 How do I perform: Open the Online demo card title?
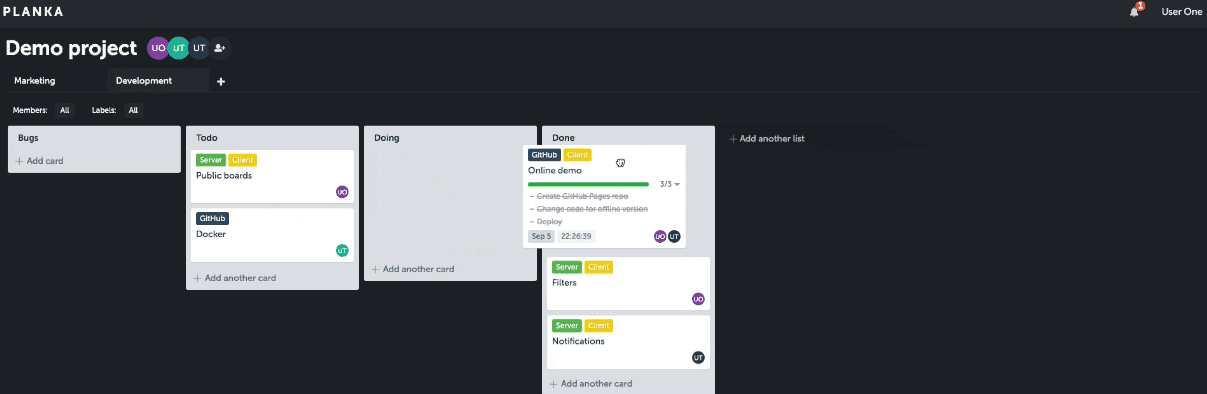[x=554, y=171]
